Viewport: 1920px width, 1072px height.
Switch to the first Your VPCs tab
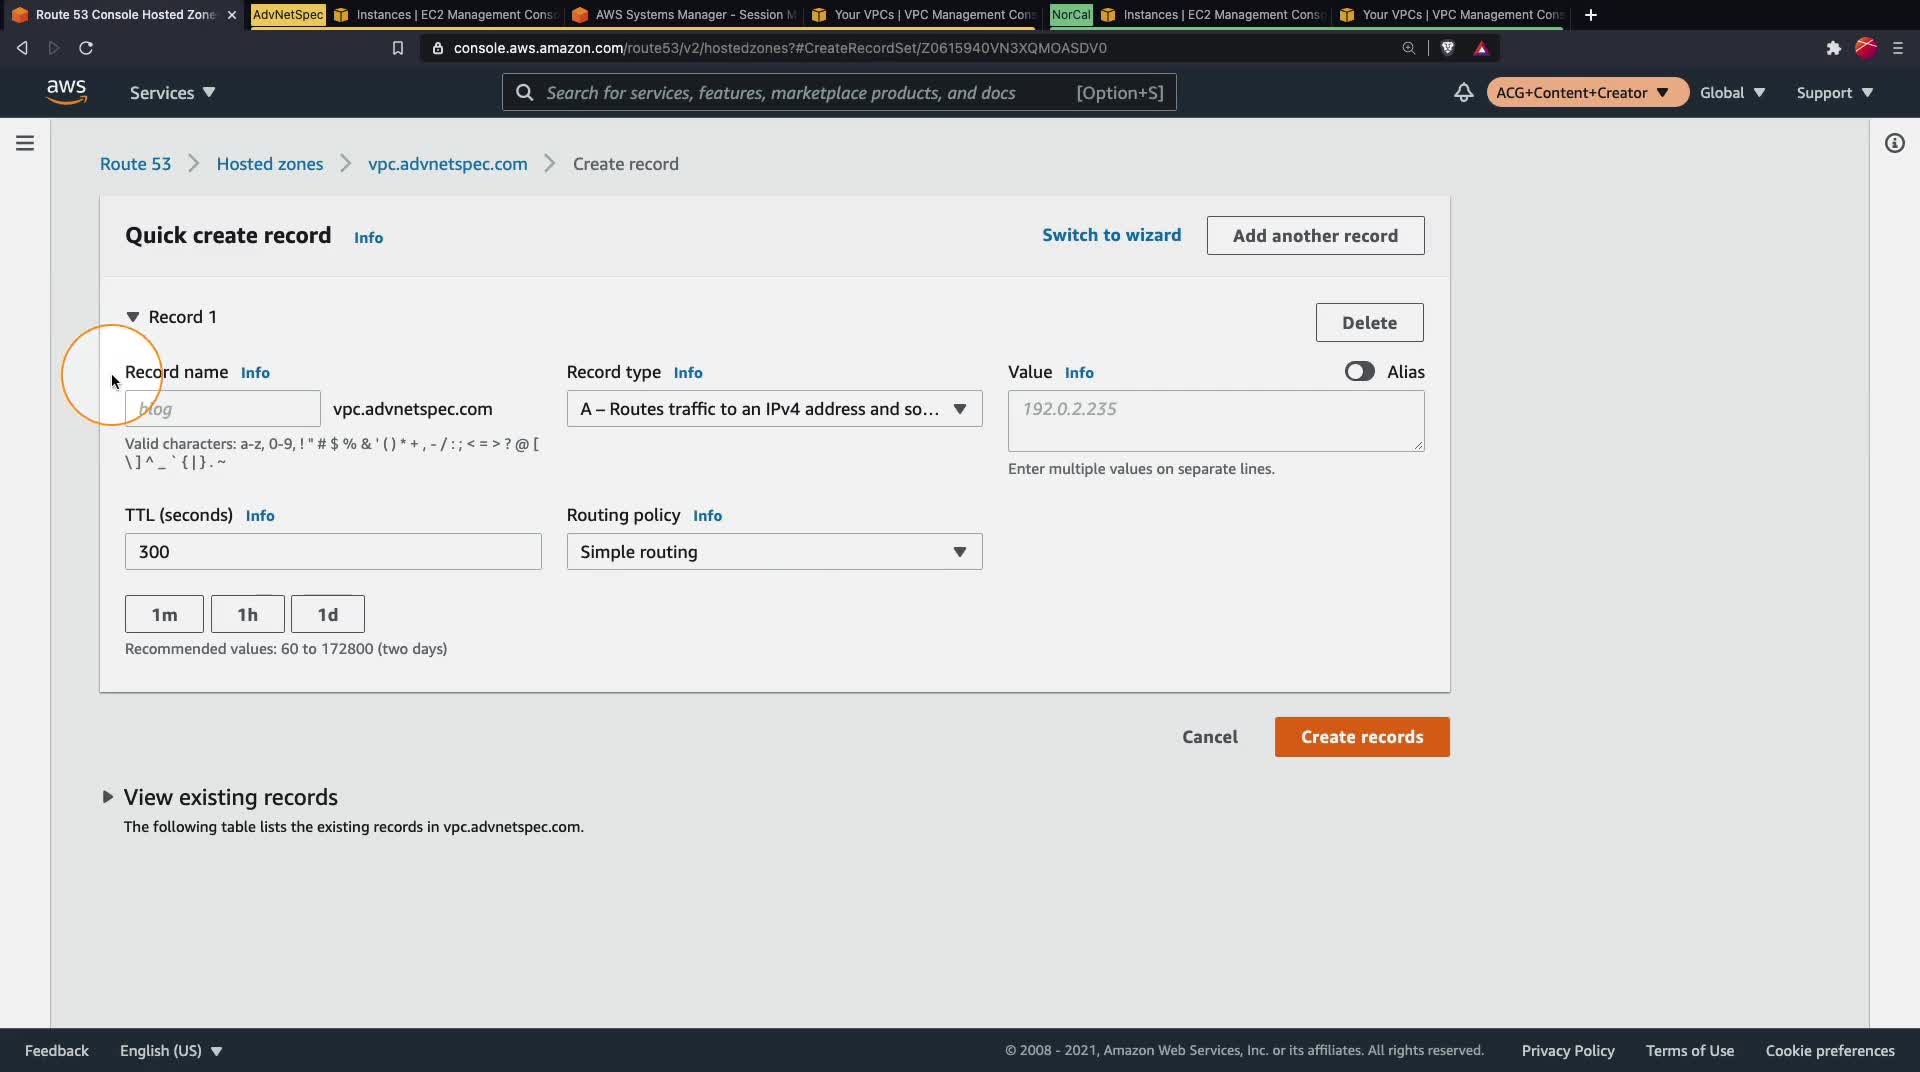point(924,15)
